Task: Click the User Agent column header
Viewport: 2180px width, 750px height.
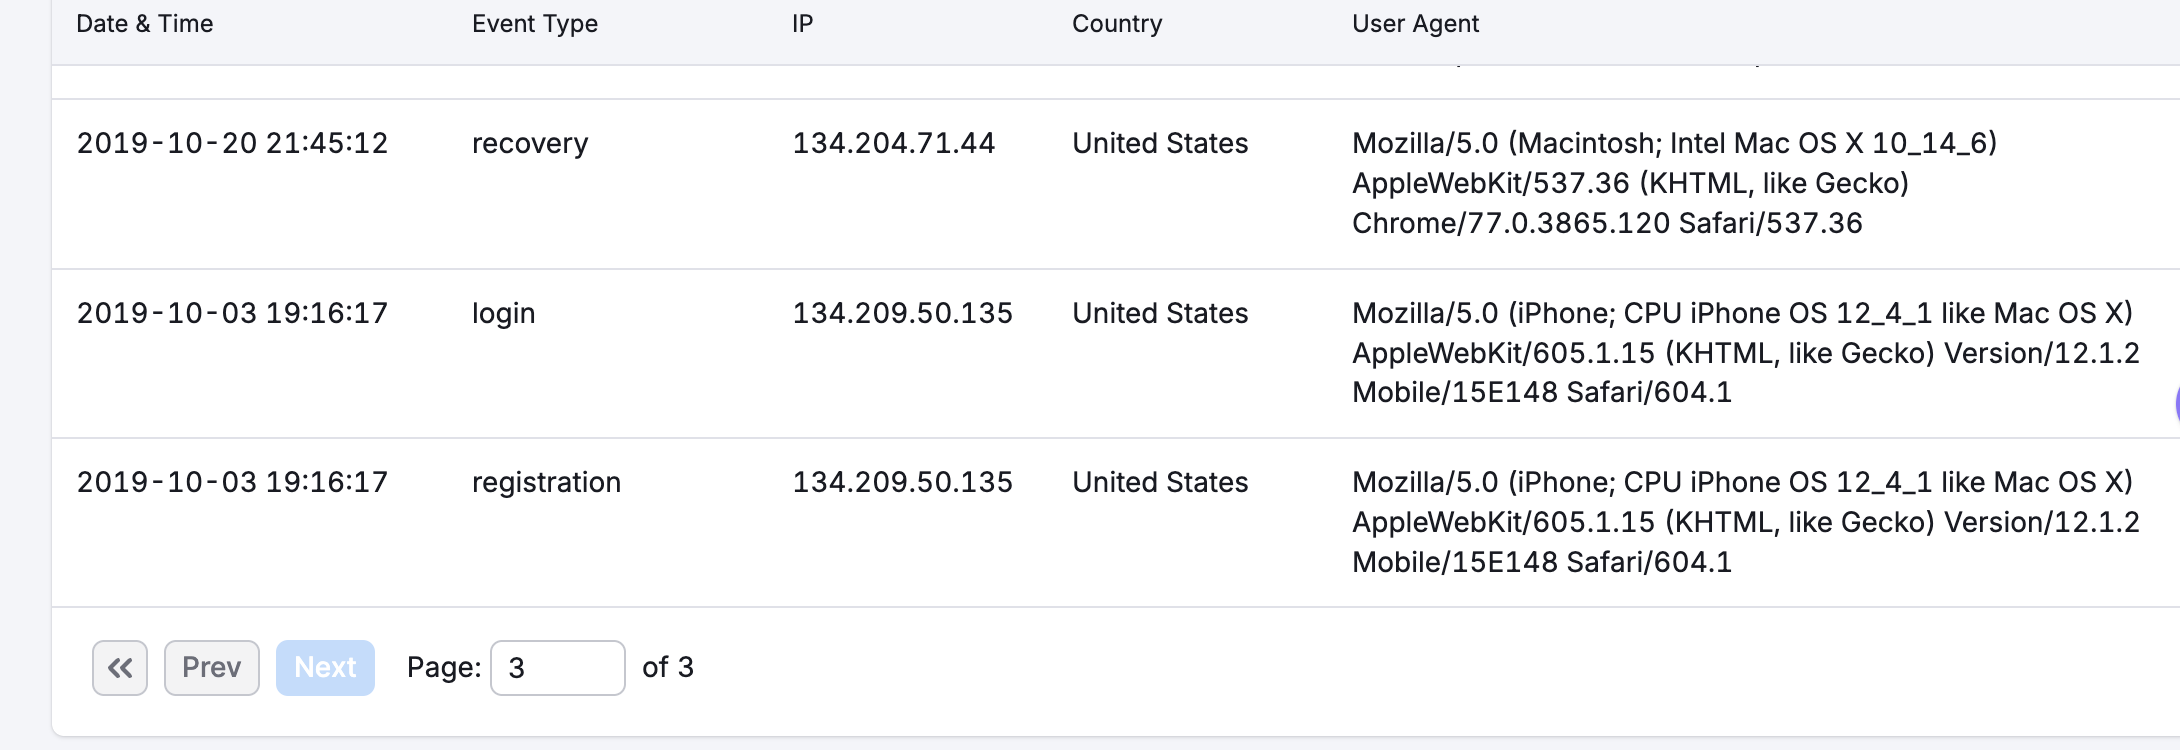Action: coord(1415,24)
